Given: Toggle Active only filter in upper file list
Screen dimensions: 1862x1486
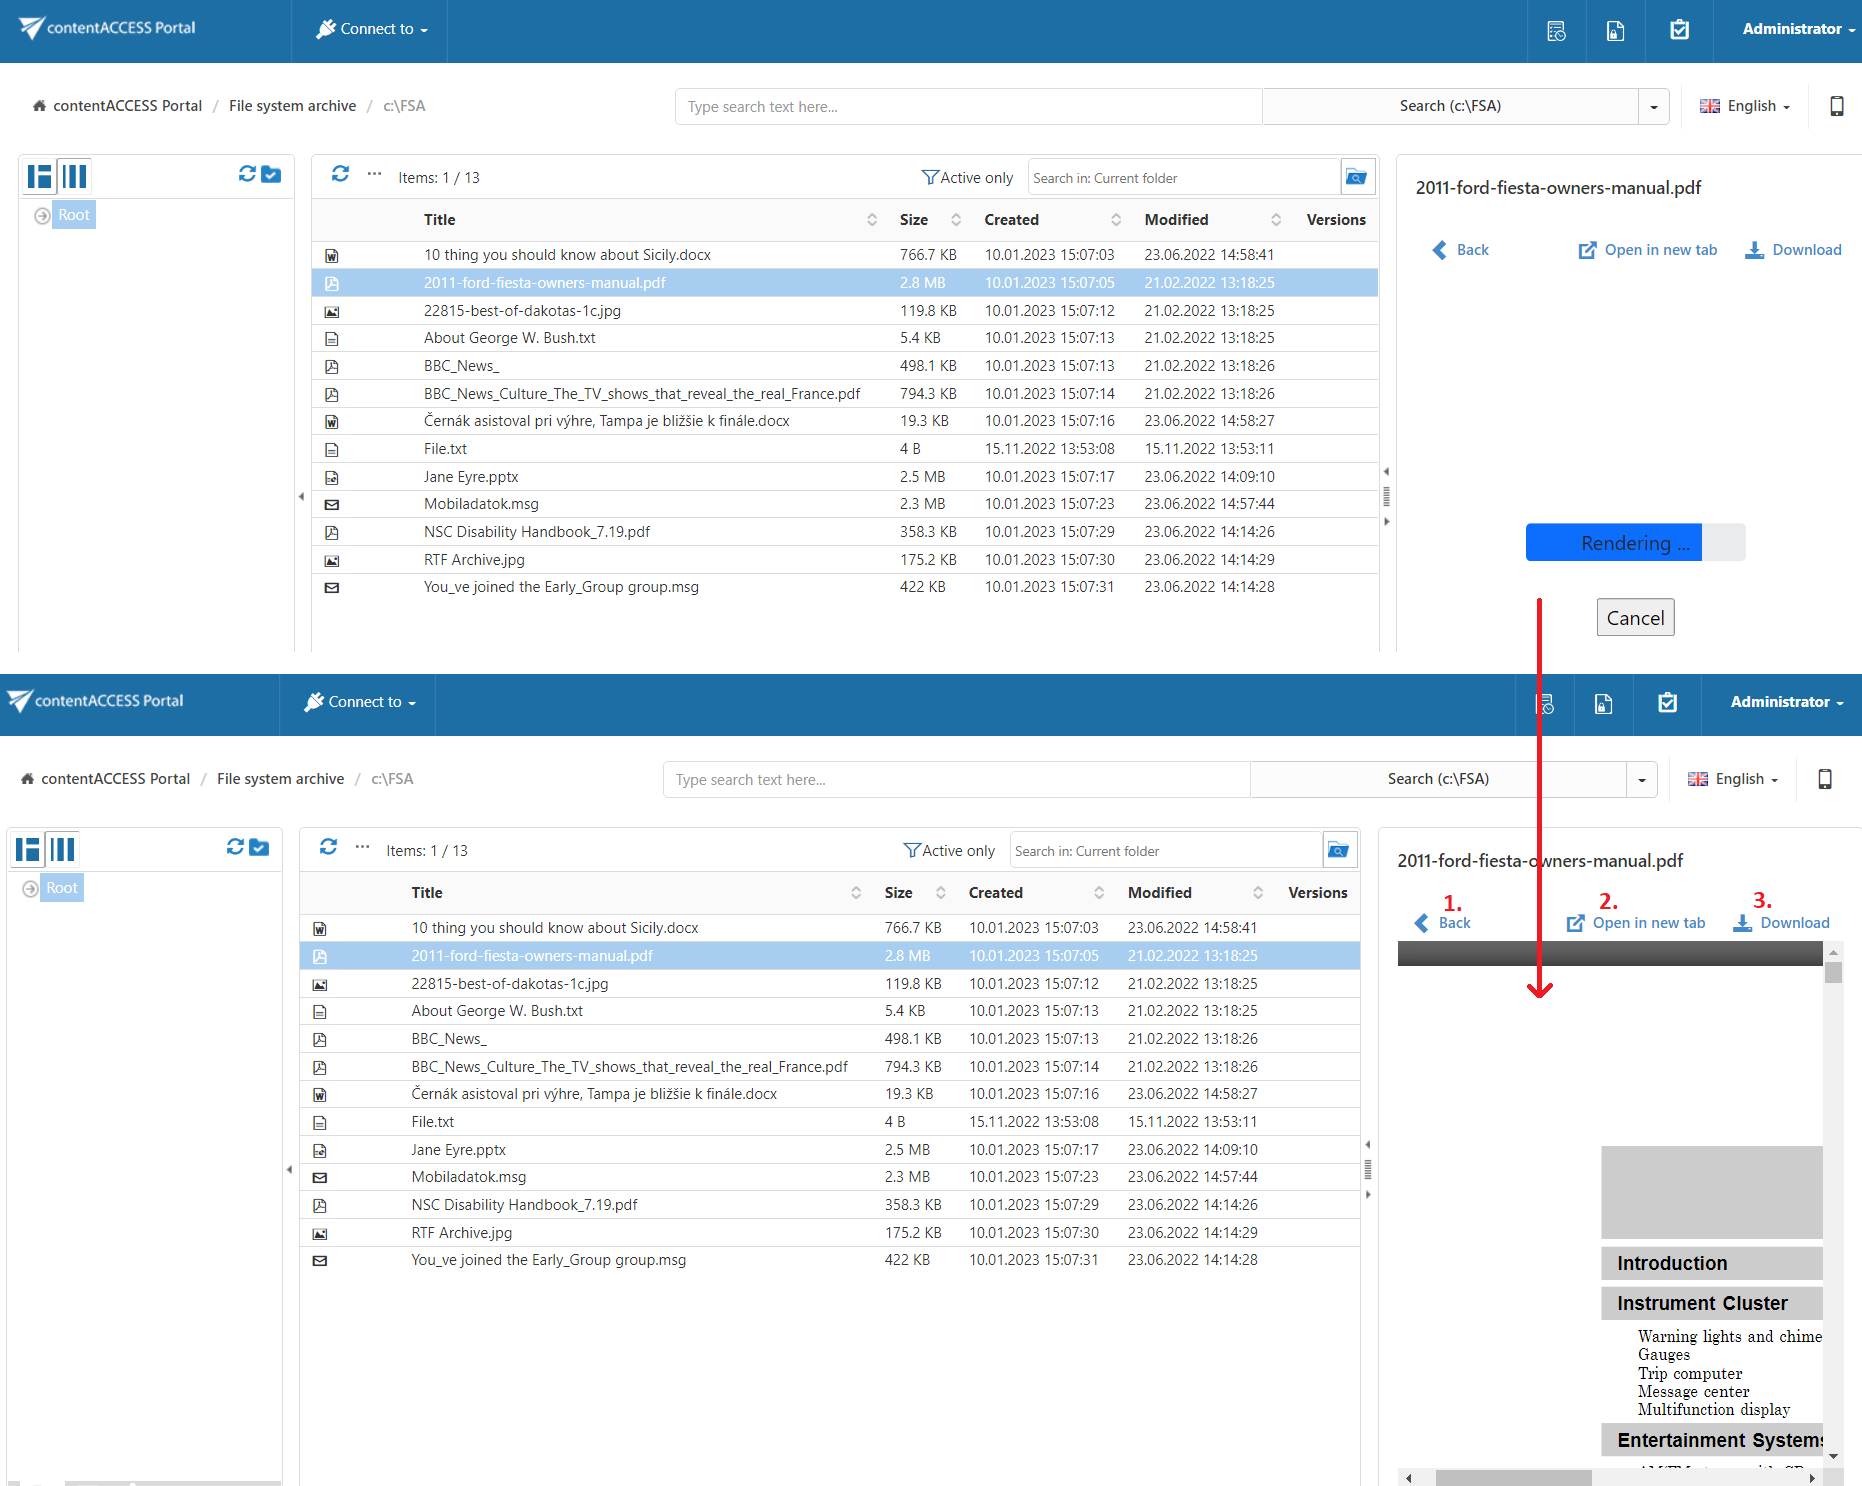Looking at the screenshot, I should coord(966,178).
